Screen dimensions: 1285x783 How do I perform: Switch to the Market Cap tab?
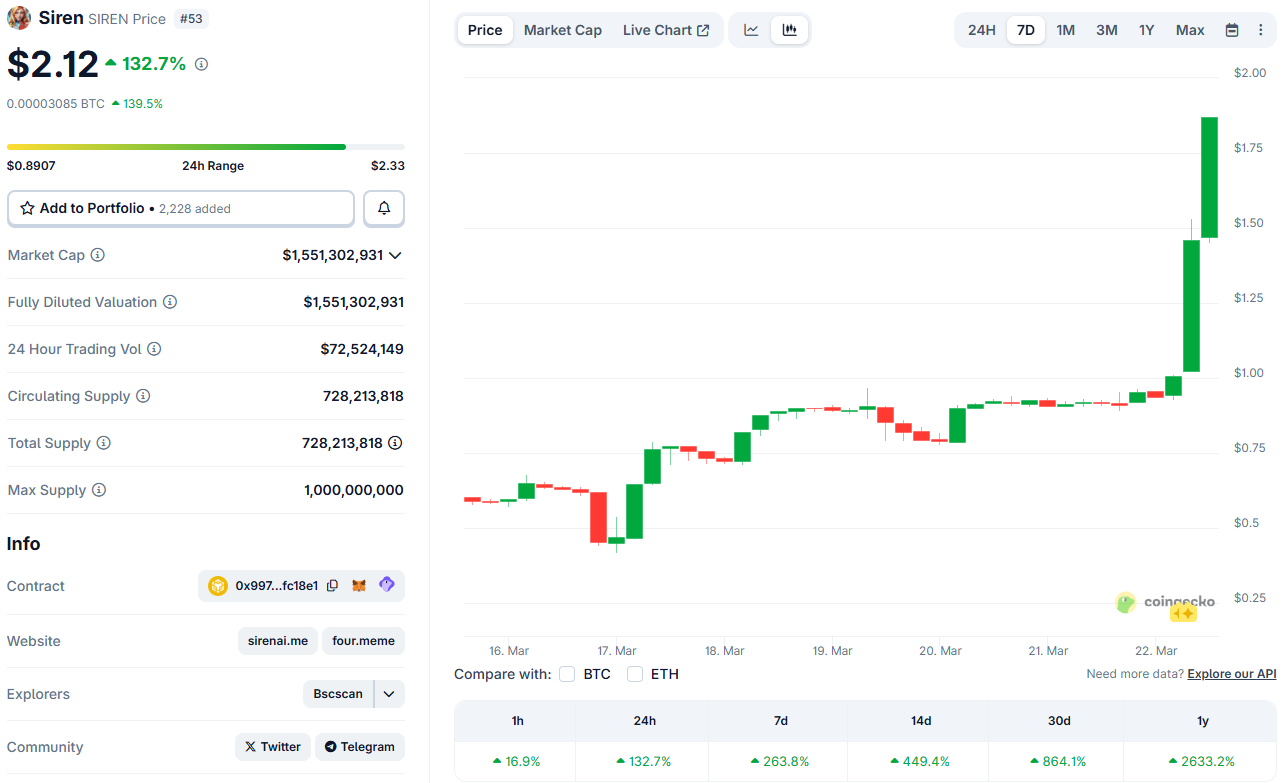[562, 30]
